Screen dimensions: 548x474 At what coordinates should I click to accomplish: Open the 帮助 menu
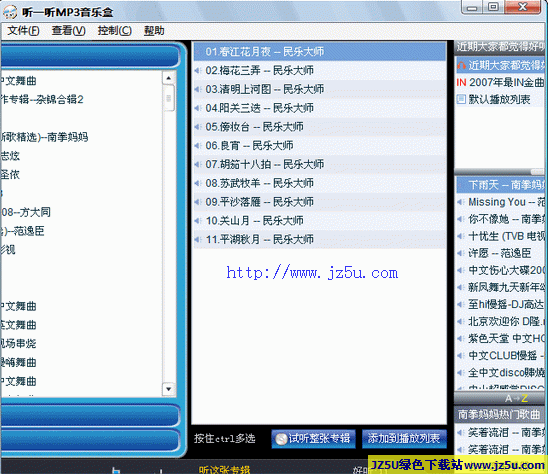[154, 31]
